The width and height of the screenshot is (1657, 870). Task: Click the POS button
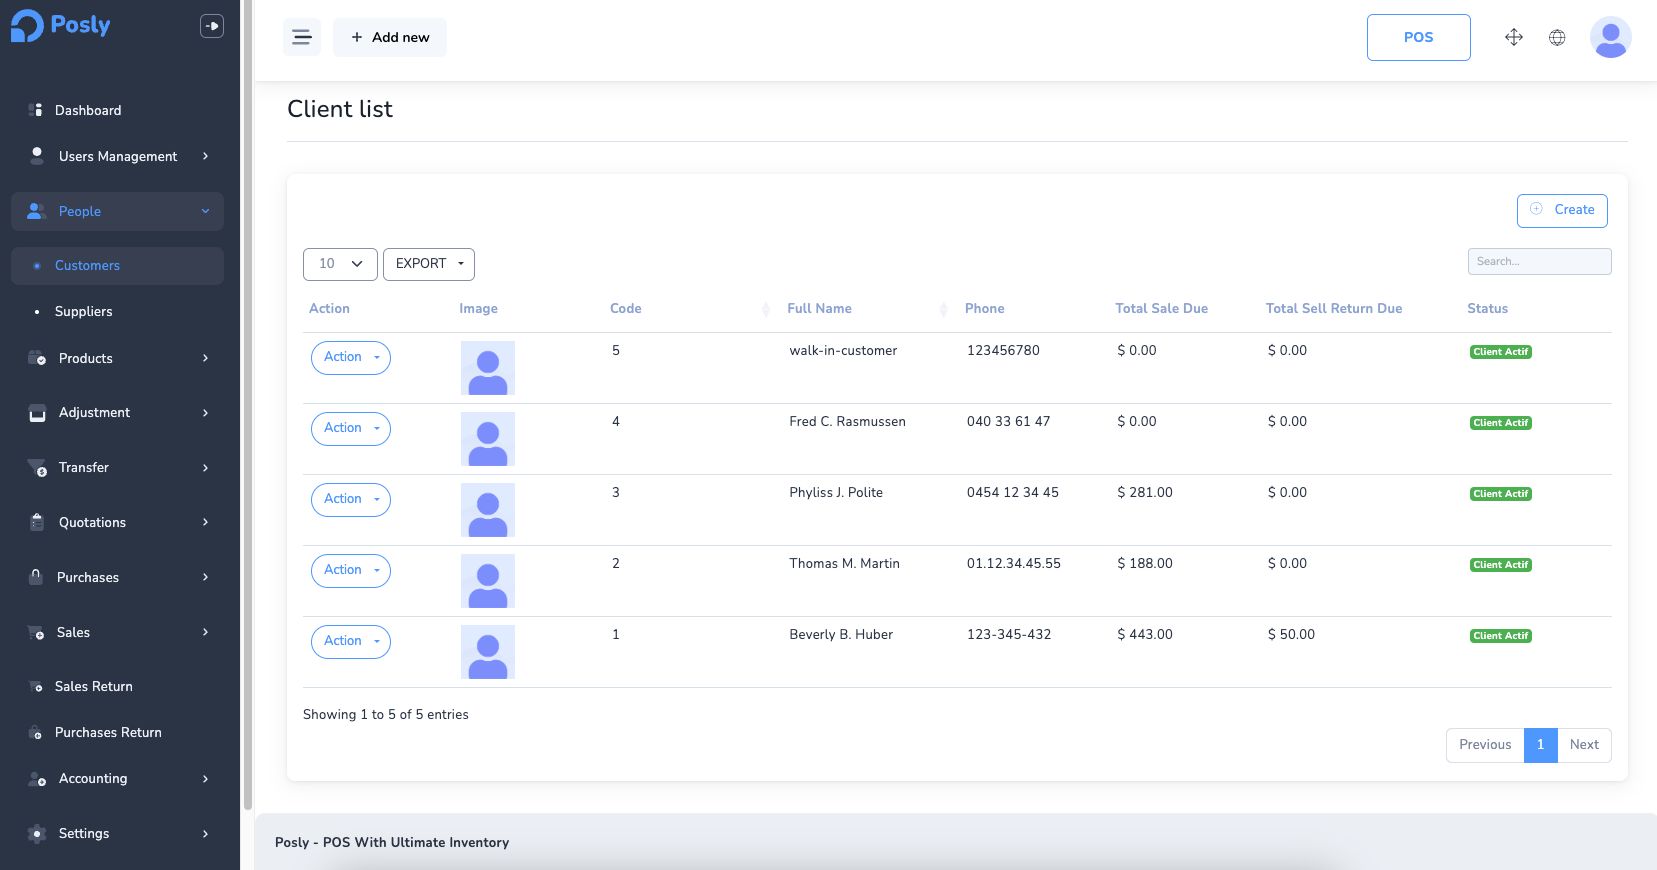(1418, 38)
